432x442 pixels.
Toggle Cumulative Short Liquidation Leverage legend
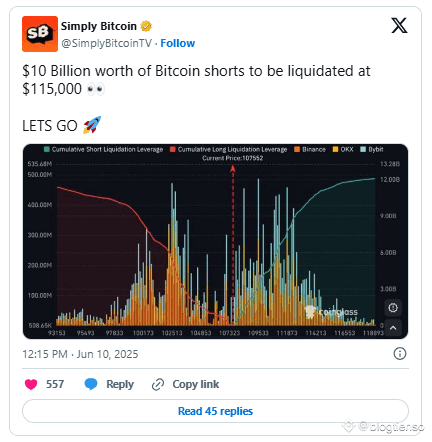point(103,149)
